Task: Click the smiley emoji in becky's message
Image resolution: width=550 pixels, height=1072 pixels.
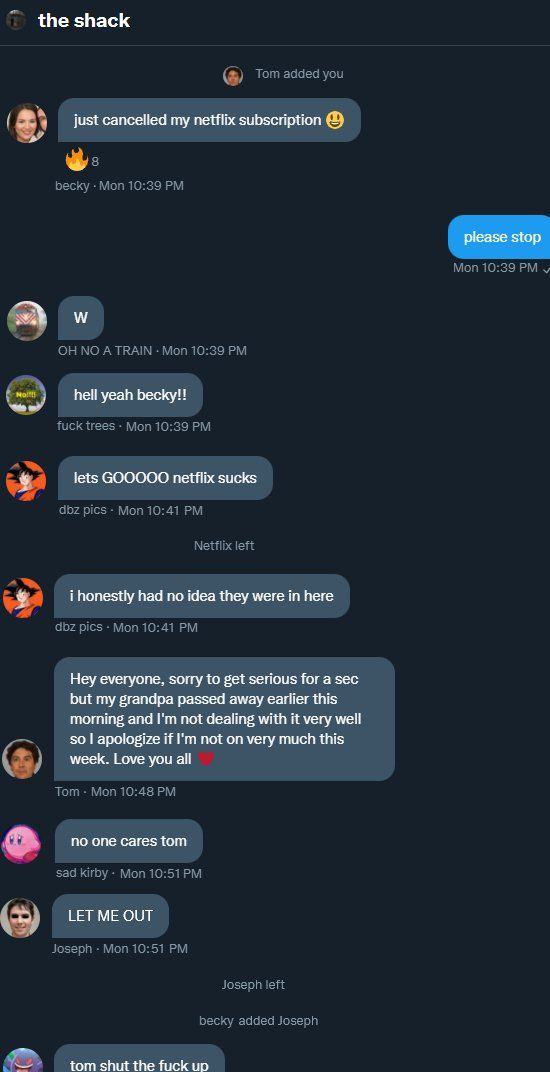Action: pyautogui.click(x=335, y=120)
